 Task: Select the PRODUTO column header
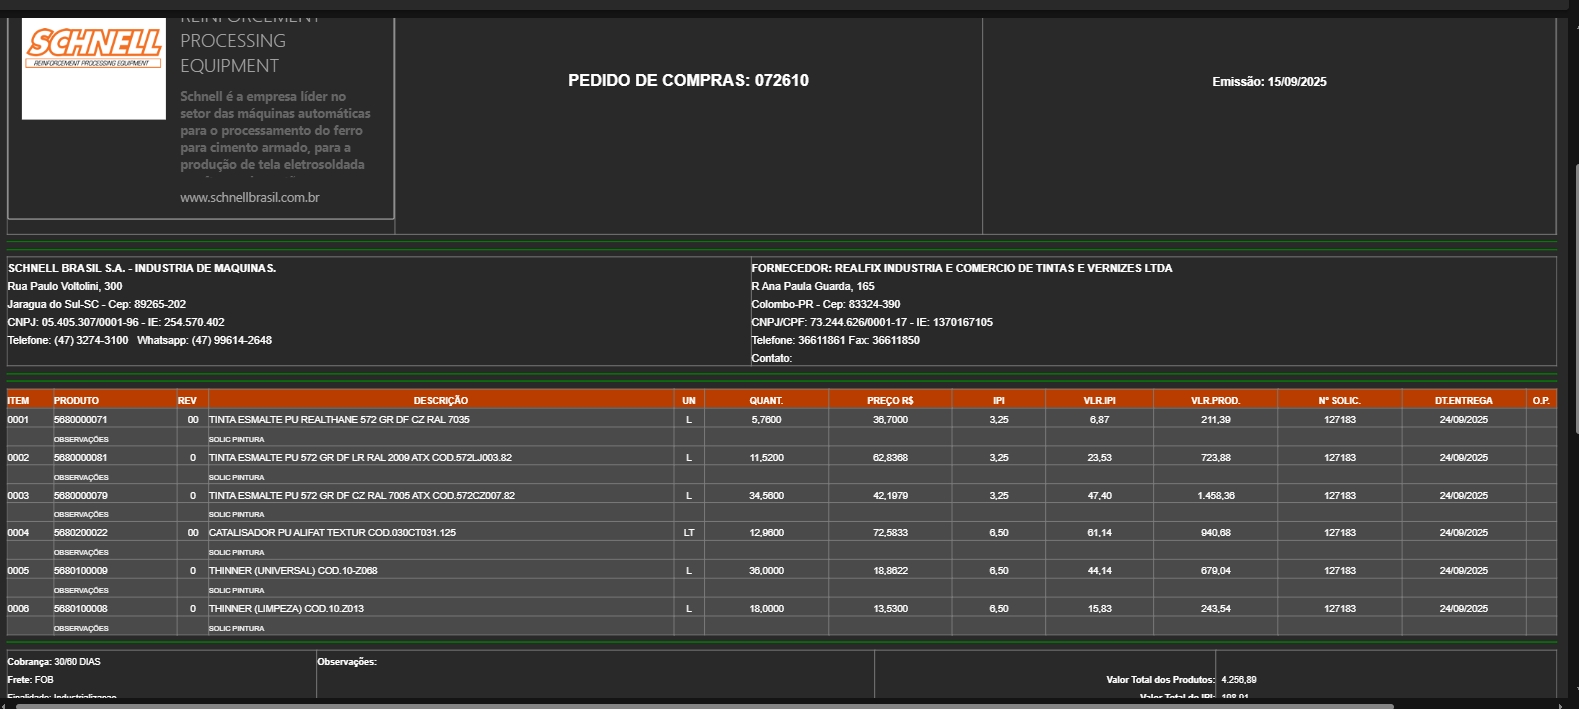click(x=76, y=401)
